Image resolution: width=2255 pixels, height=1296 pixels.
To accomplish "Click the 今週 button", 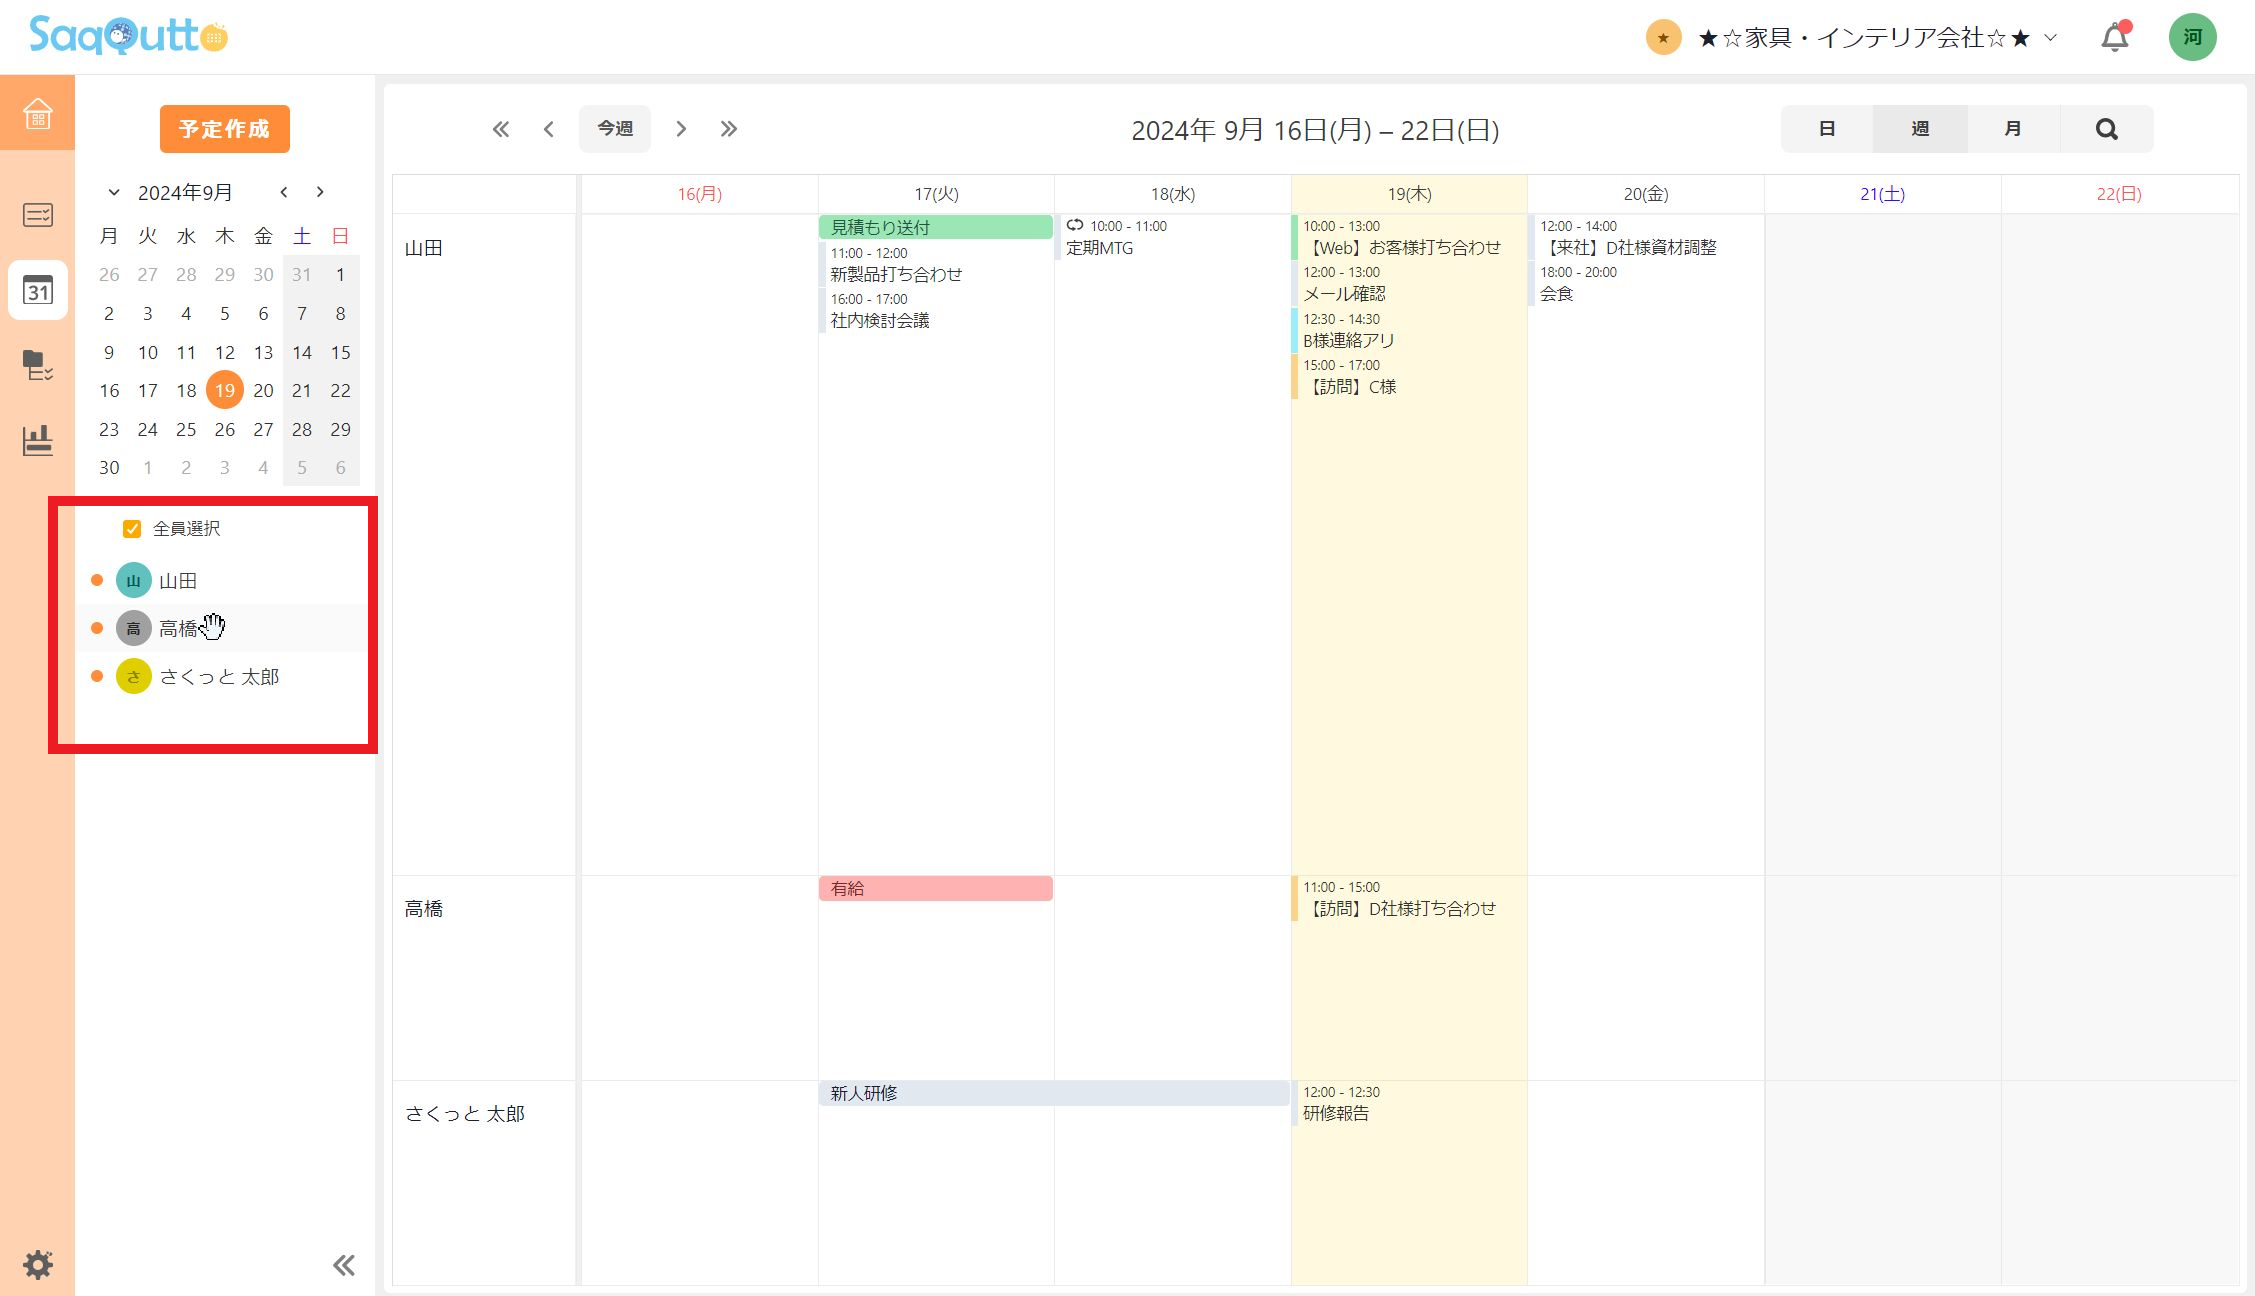I will point(614,129).
